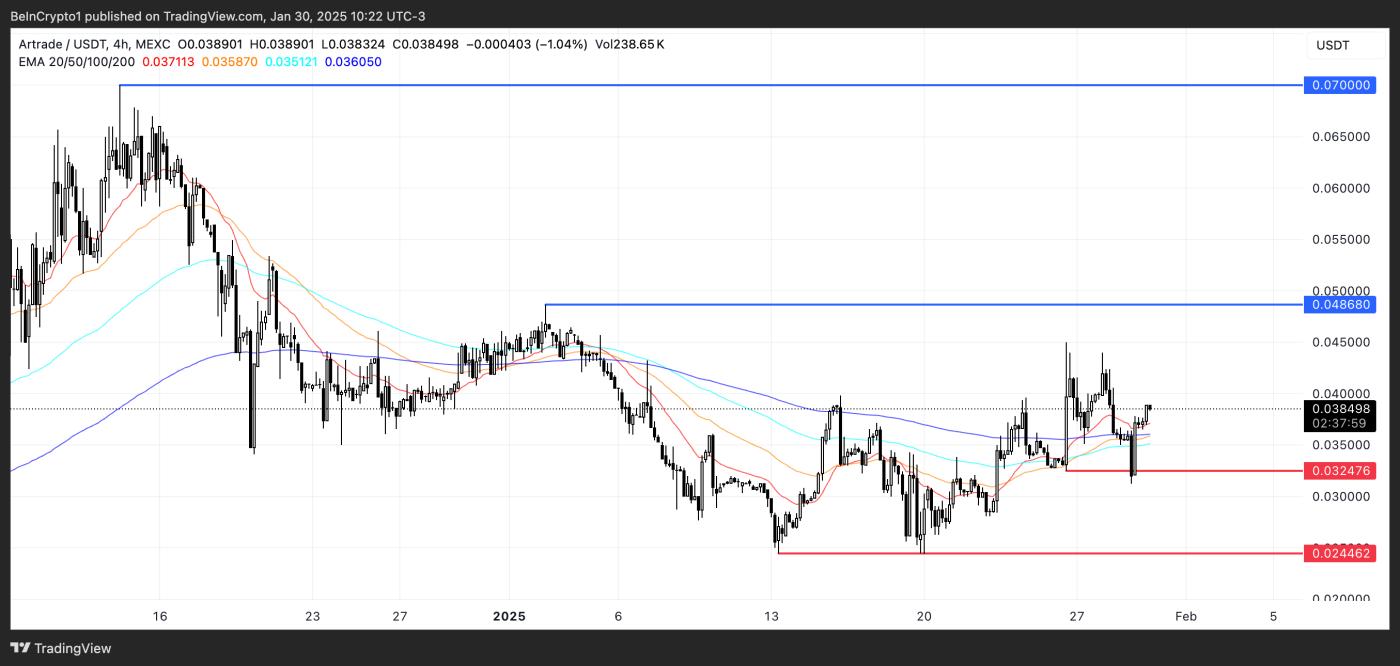Select the orange EMA 50 value 0.035870

(x=229, y=62)
